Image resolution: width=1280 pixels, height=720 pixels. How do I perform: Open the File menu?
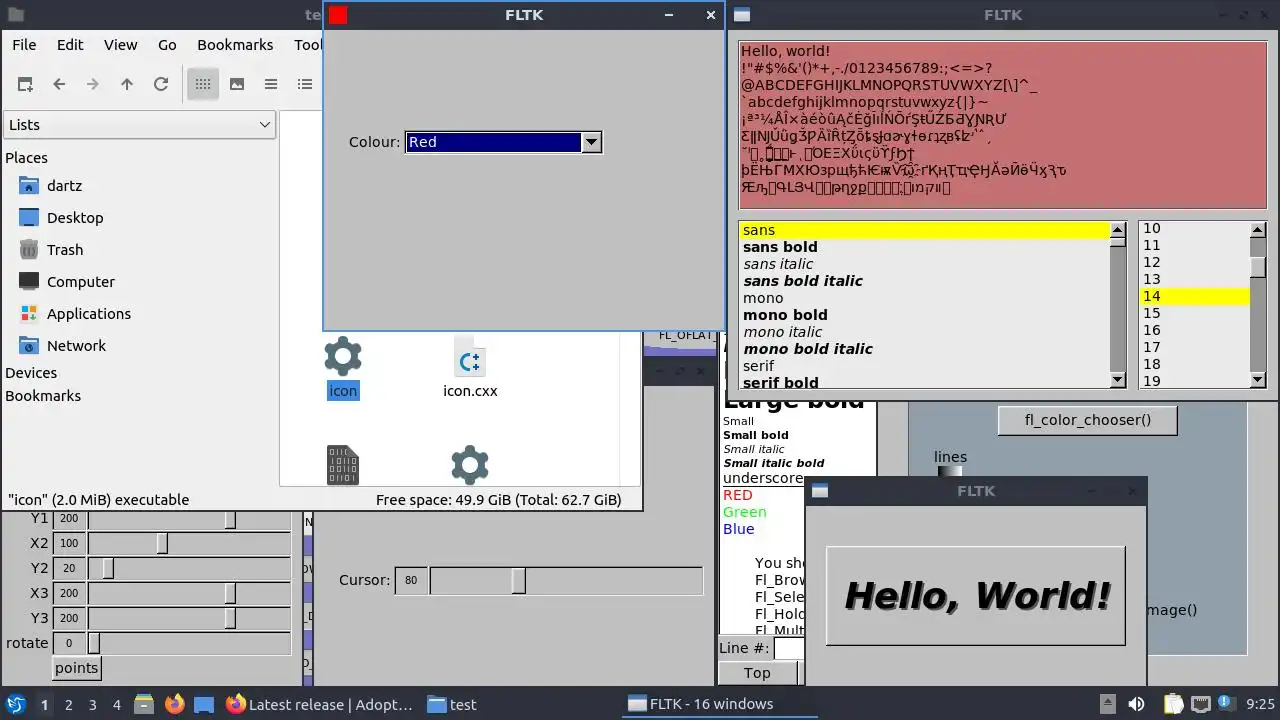coord(24,45)
